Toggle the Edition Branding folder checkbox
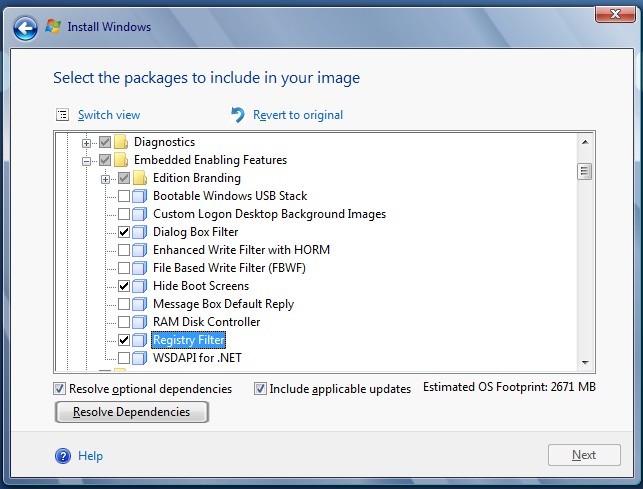The image size is (643, 489). tap(124, 178)
